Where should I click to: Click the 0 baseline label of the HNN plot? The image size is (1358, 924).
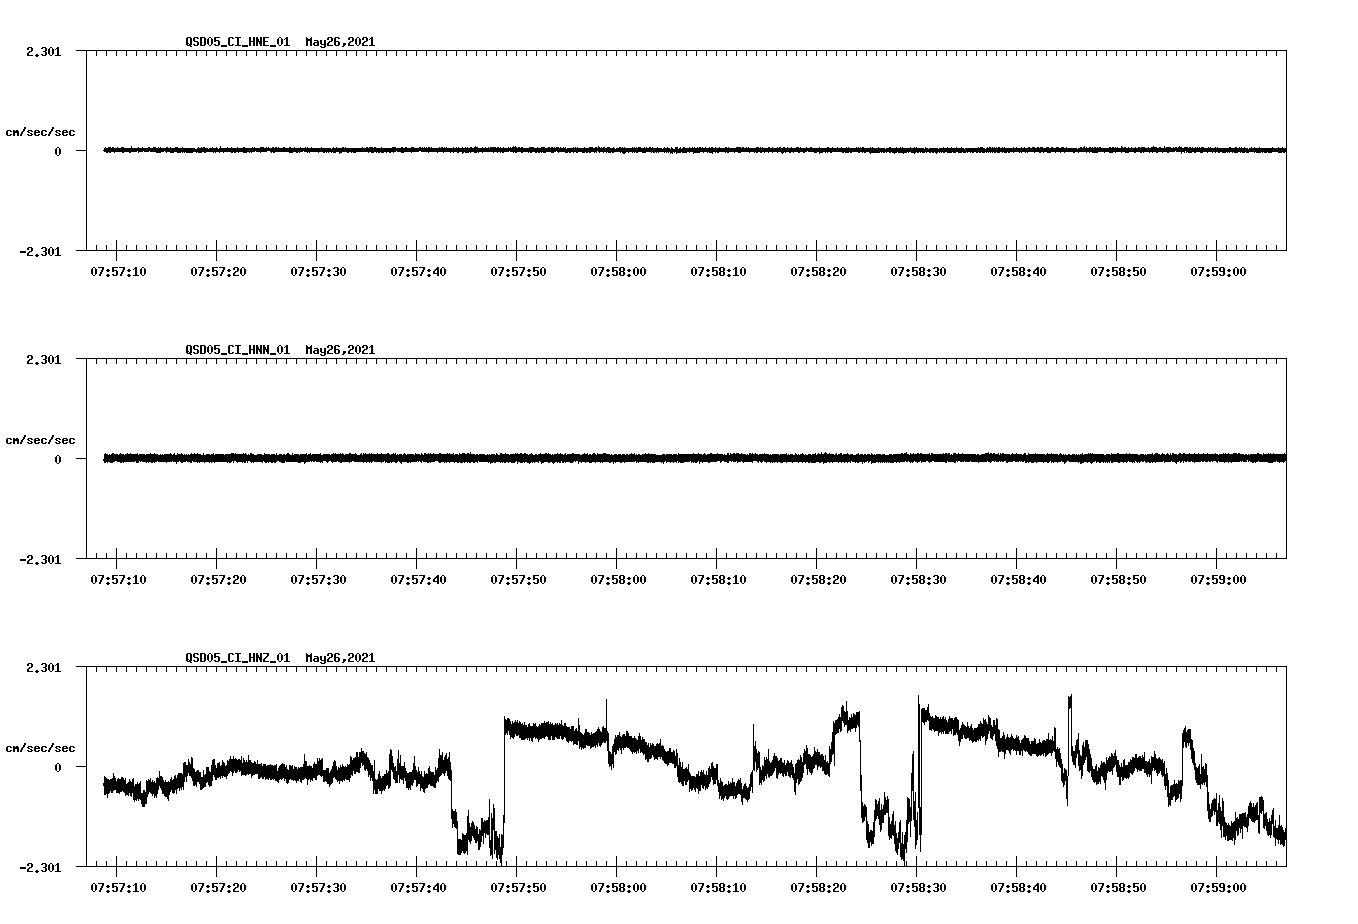(58, 458)
